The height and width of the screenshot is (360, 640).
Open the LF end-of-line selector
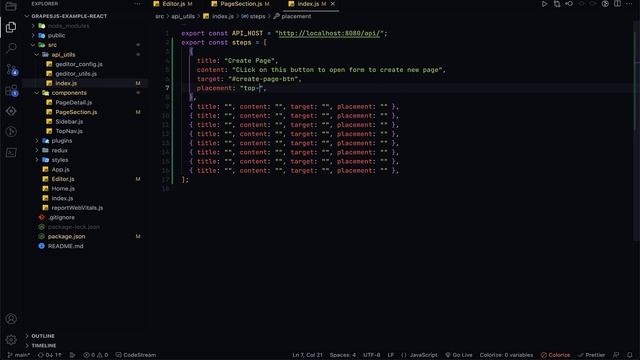coord(391,355)
